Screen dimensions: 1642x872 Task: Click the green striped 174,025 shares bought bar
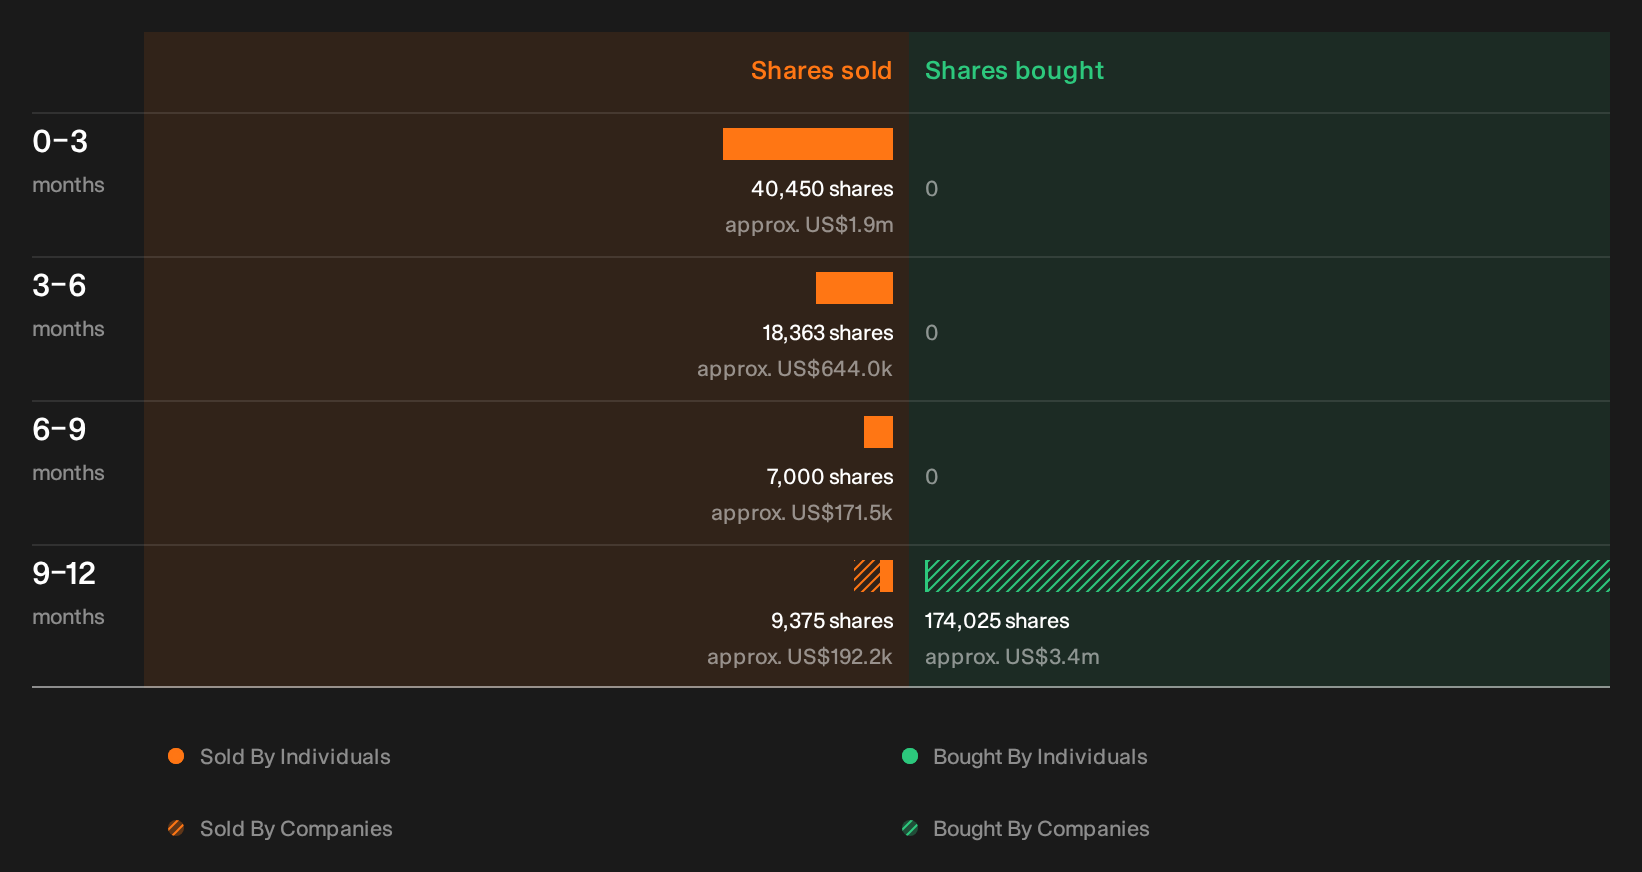[x=1267, y=576]
